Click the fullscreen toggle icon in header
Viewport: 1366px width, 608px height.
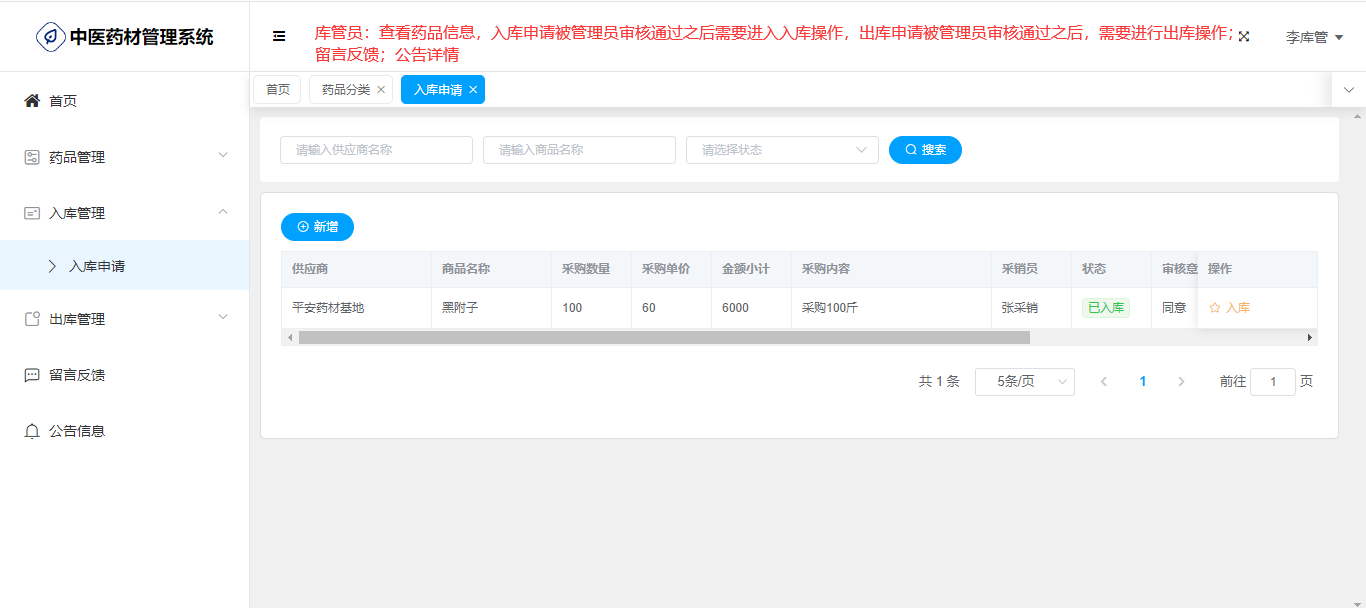pos(1244,36)
